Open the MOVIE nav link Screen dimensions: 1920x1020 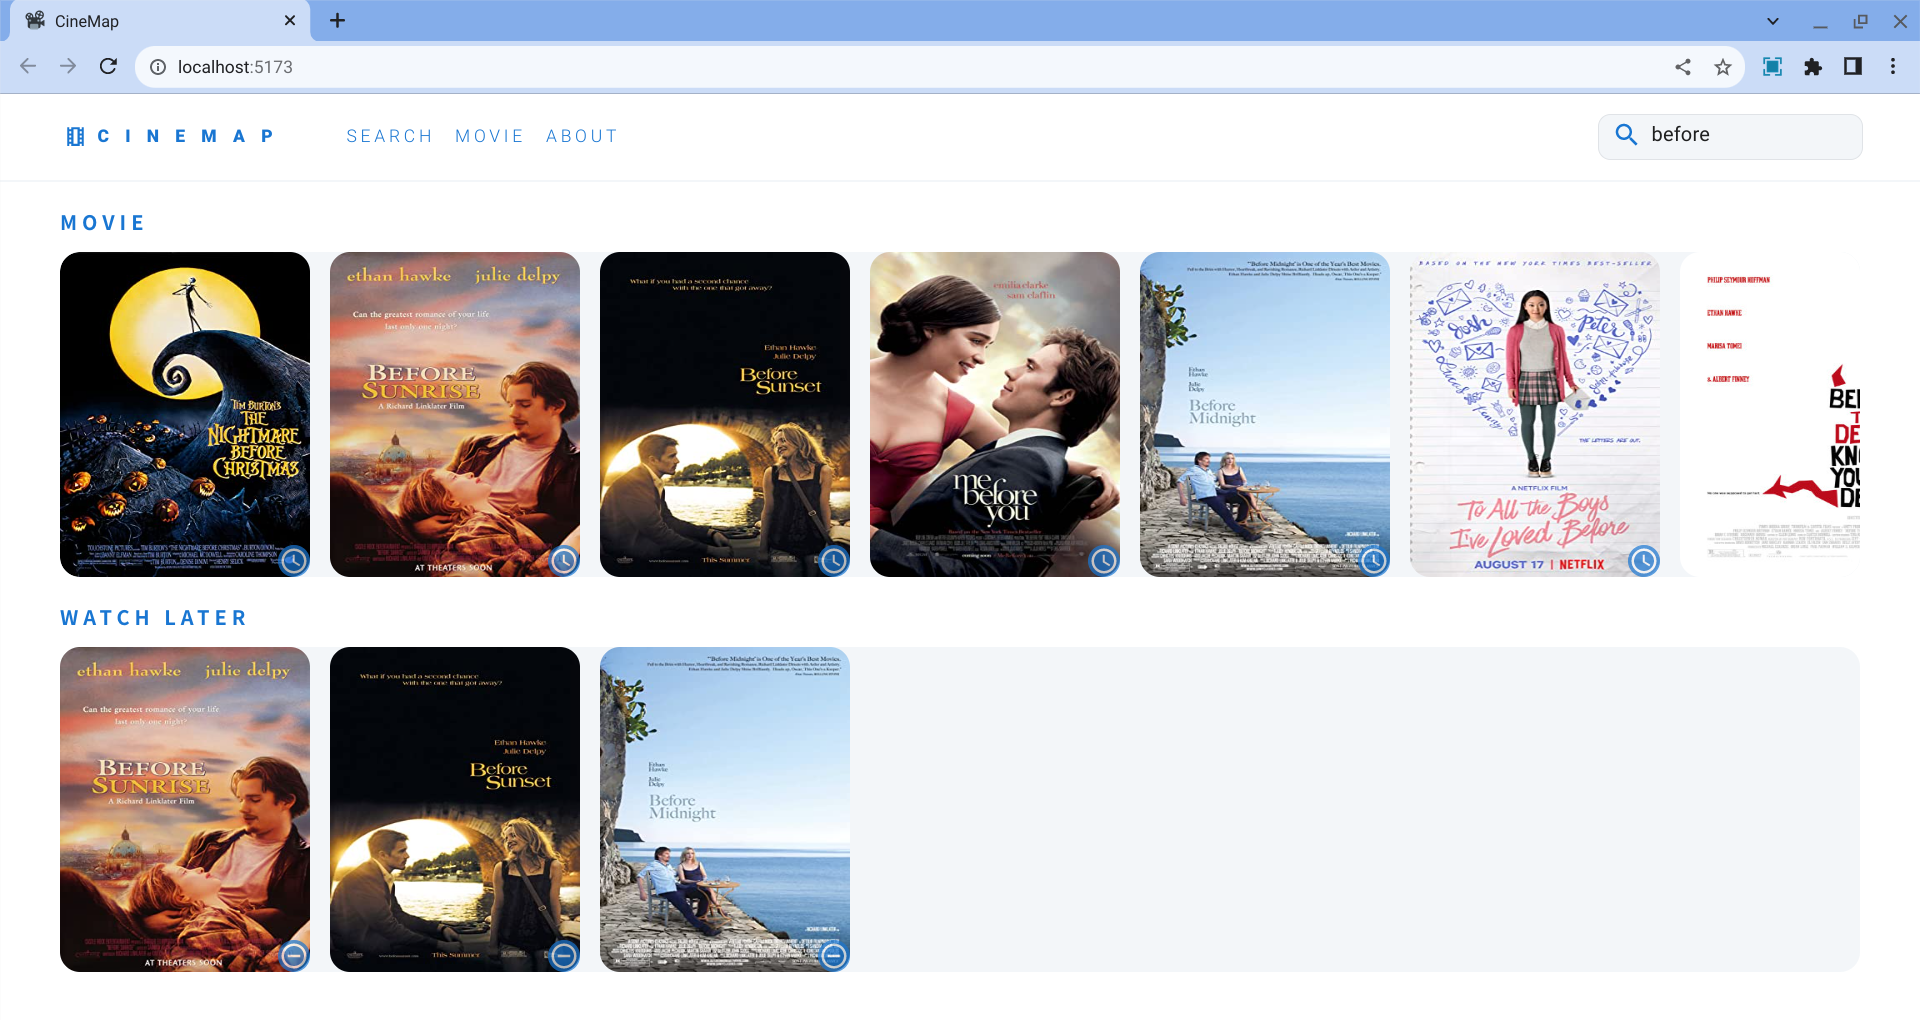pos(489,136)
